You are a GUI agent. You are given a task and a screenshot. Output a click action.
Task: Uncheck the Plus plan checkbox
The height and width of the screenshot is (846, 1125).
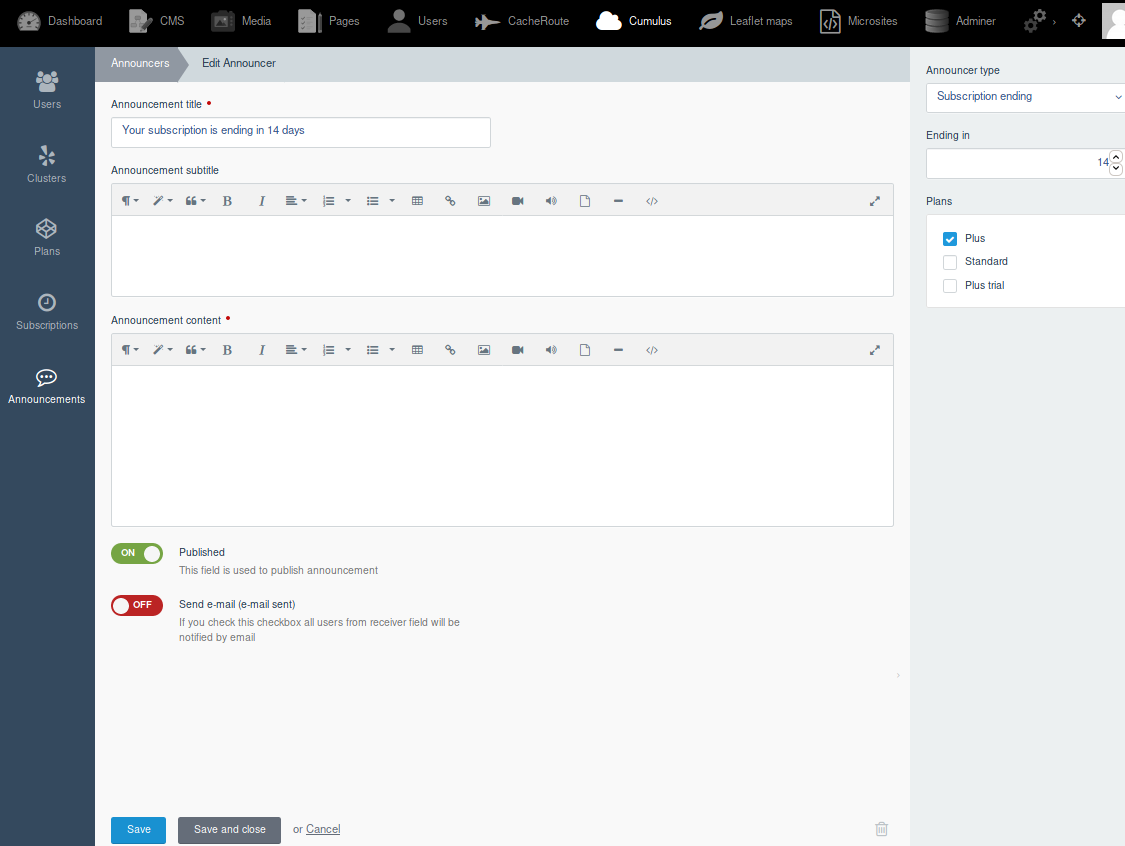(x=950, y=239)
